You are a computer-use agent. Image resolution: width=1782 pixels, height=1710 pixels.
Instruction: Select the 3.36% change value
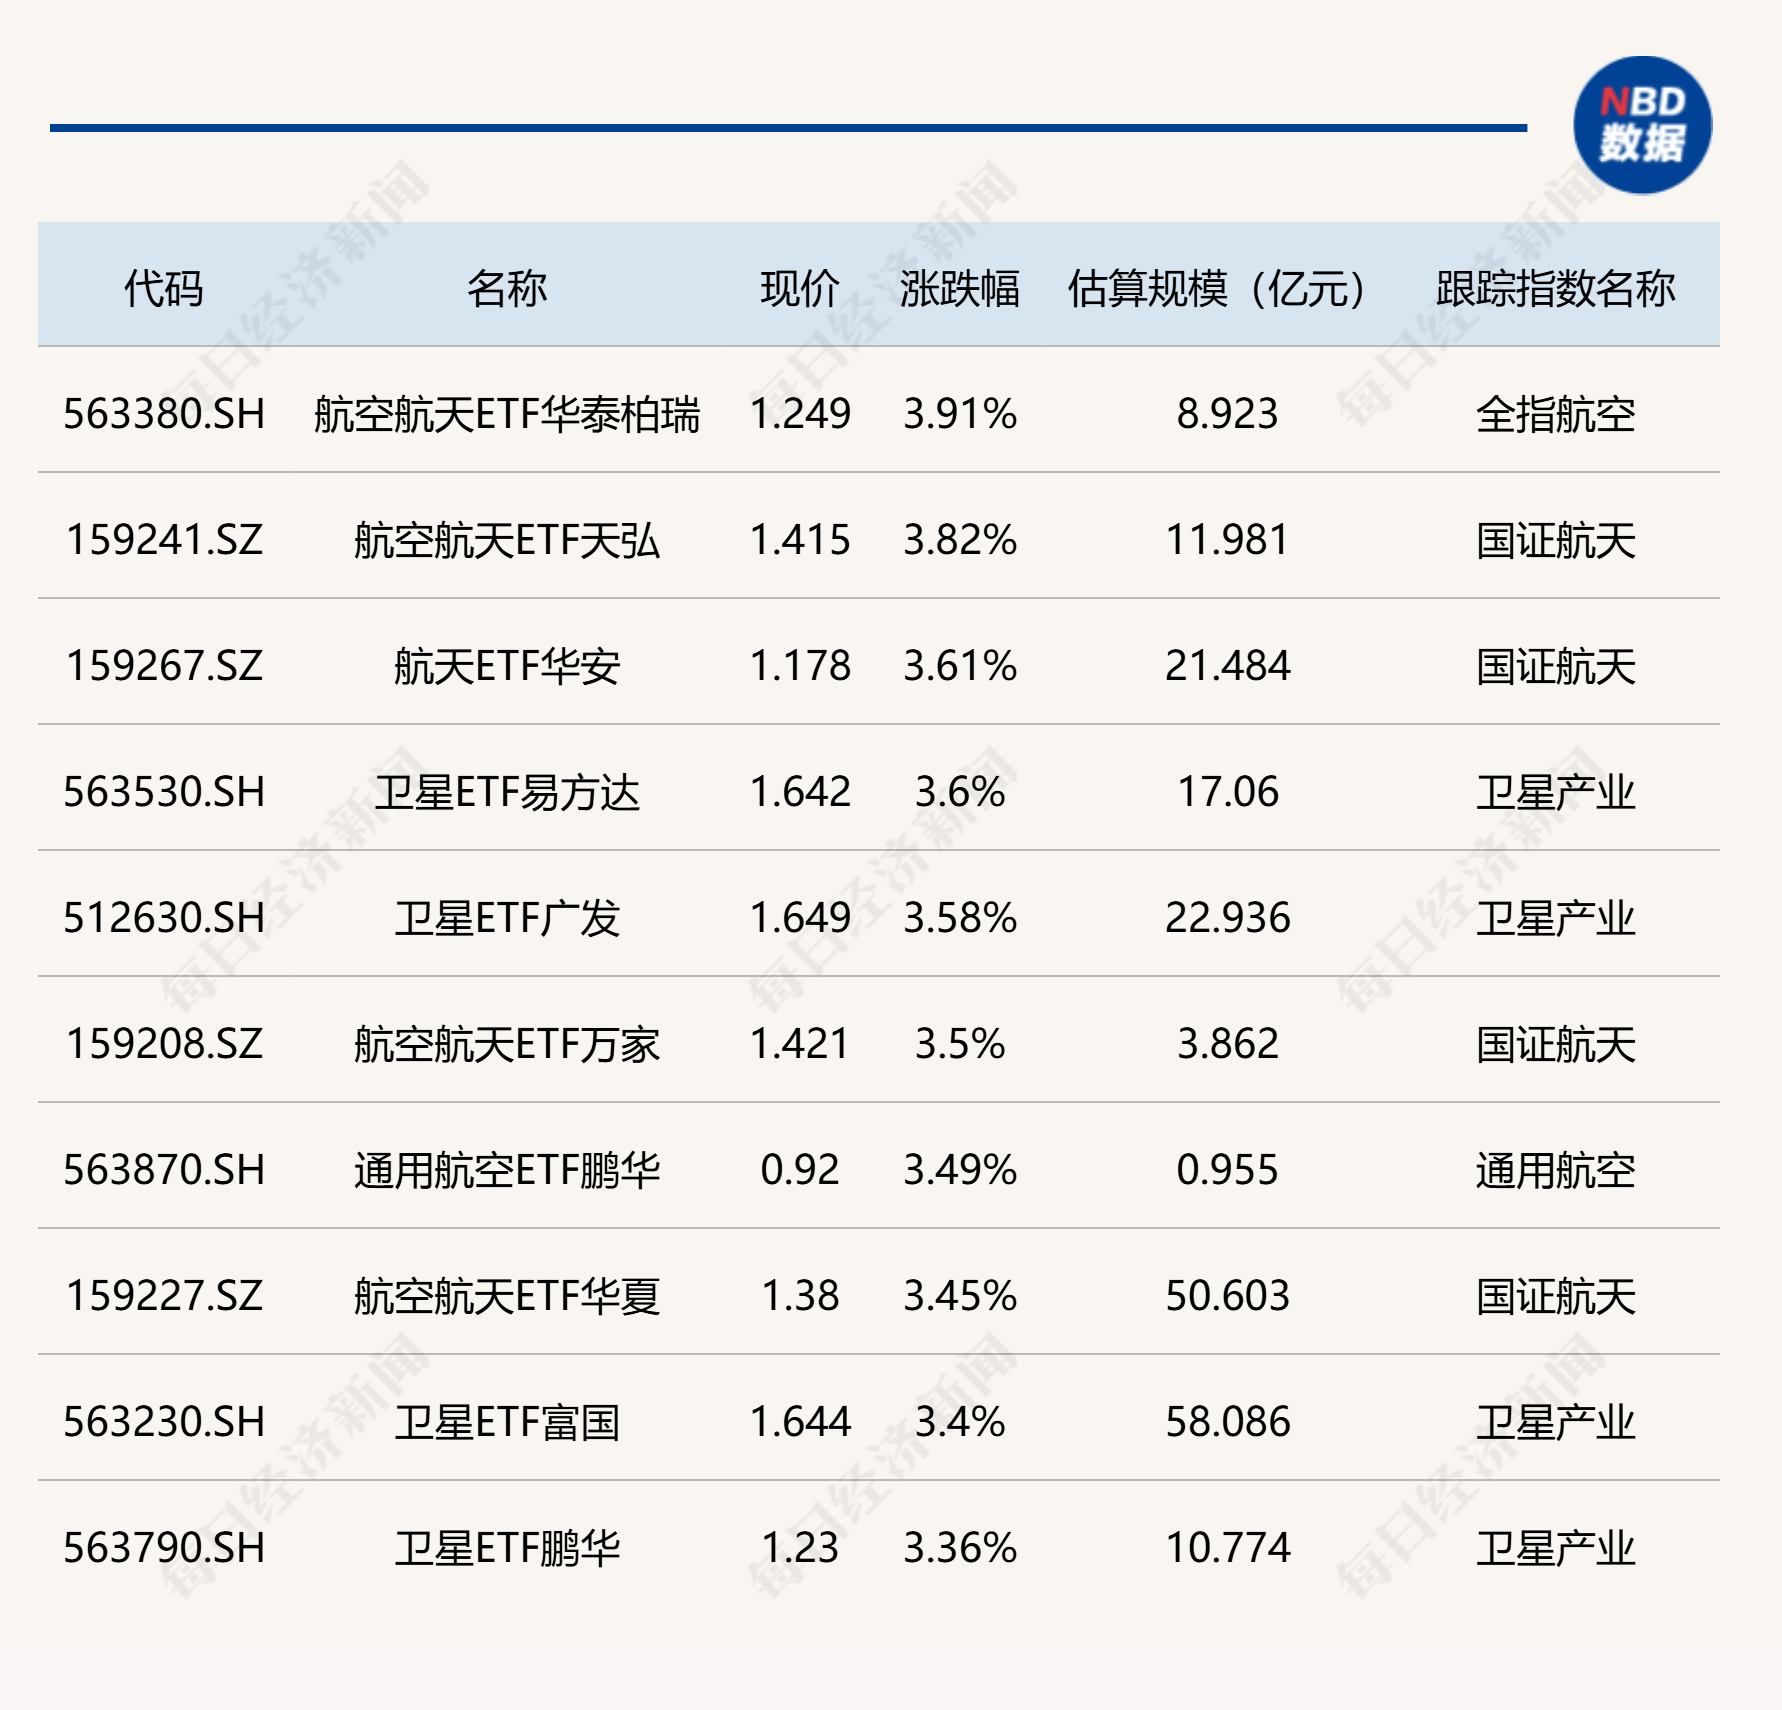coord(960,1548)
